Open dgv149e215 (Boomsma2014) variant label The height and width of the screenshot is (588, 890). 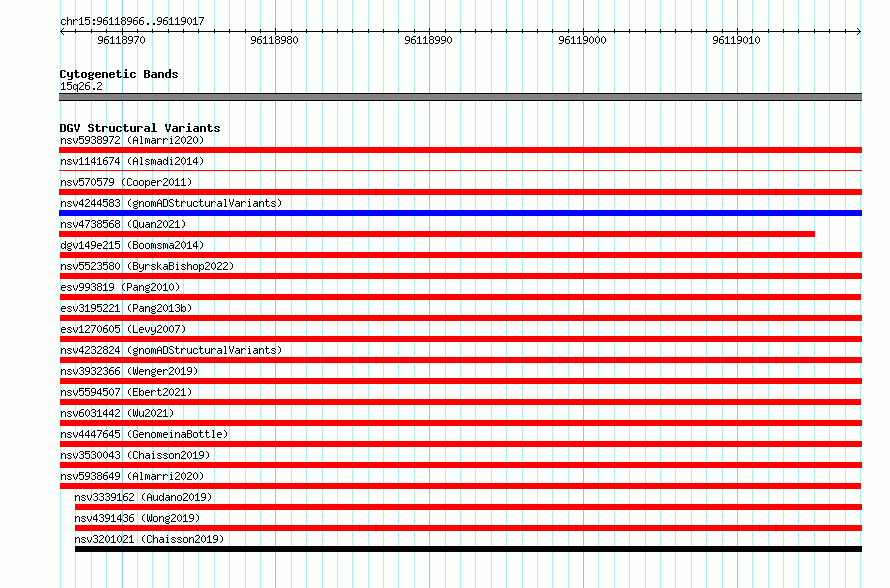[x=132, y=245]
